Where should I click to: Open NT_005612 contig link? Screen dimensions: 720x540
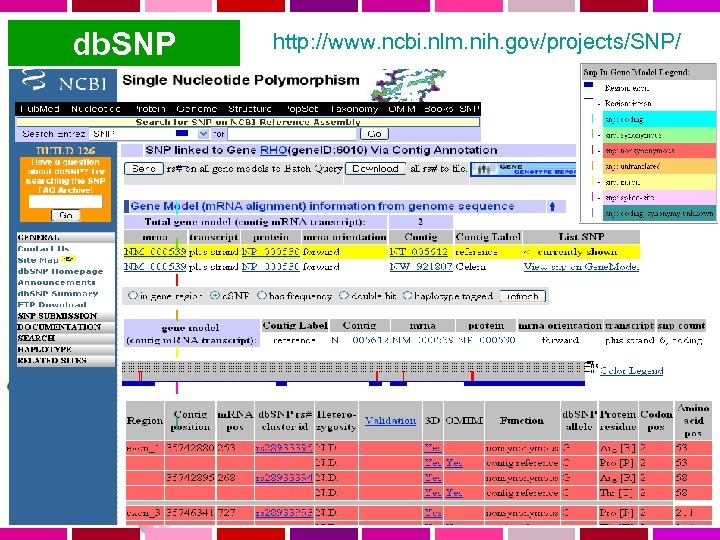click(418, 252)
